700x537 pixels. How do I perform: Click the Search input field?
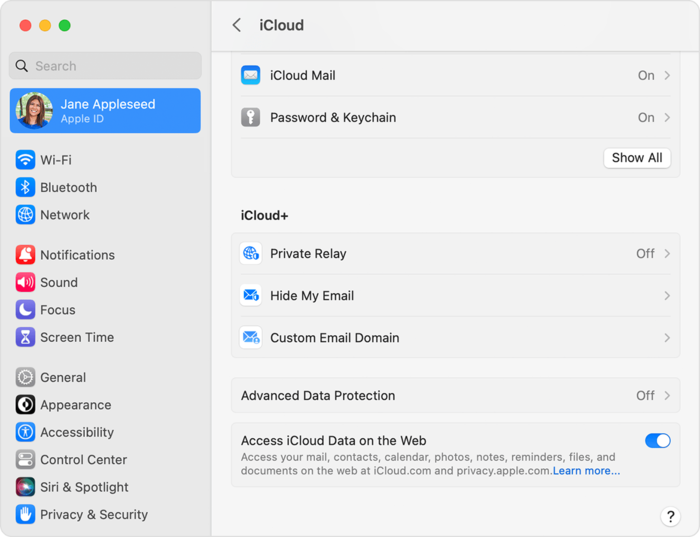click(105, 66)
